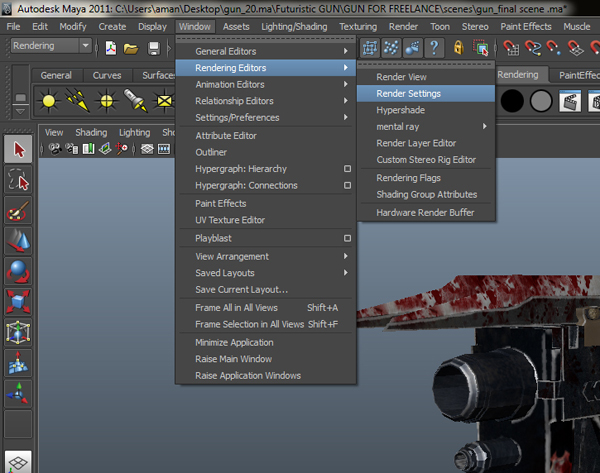This screenshot has height=473, width=600.
Task: Click the Open Scene folder icon
Action: click(x=131, y=49)
